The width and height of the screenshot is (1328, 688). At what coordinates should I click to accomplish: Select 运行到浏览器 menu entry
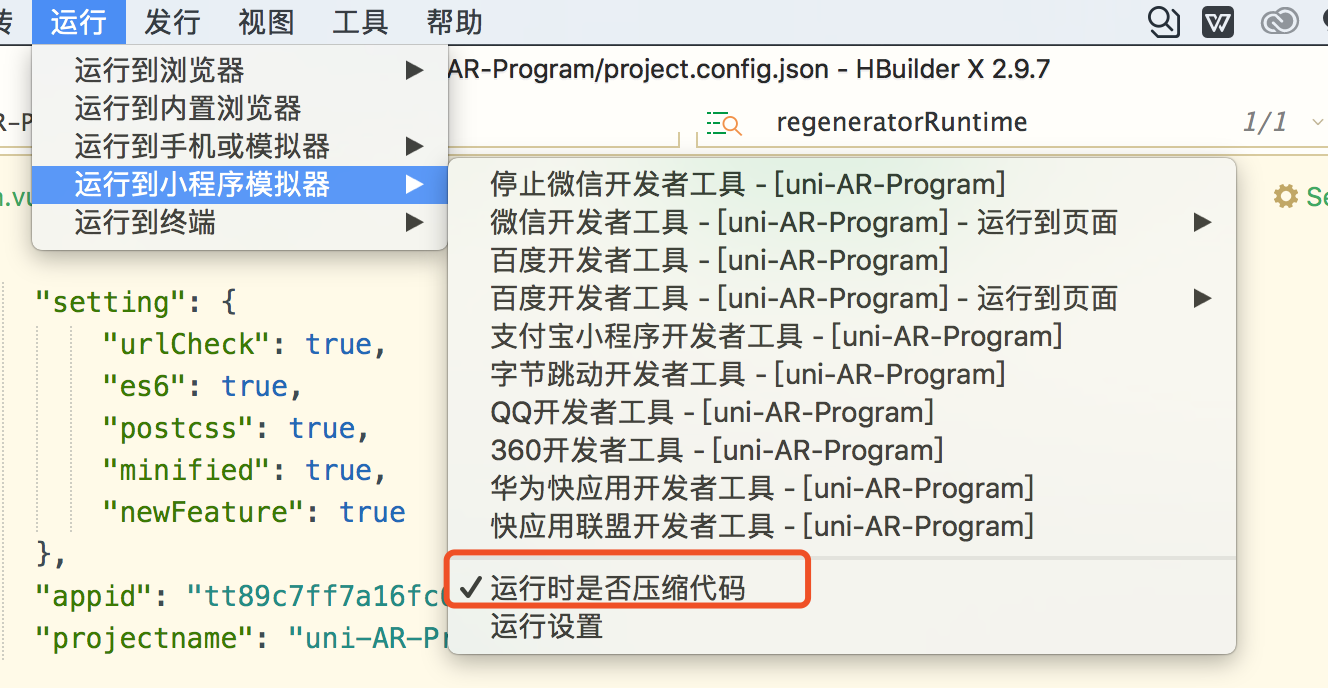pos(240,70)
